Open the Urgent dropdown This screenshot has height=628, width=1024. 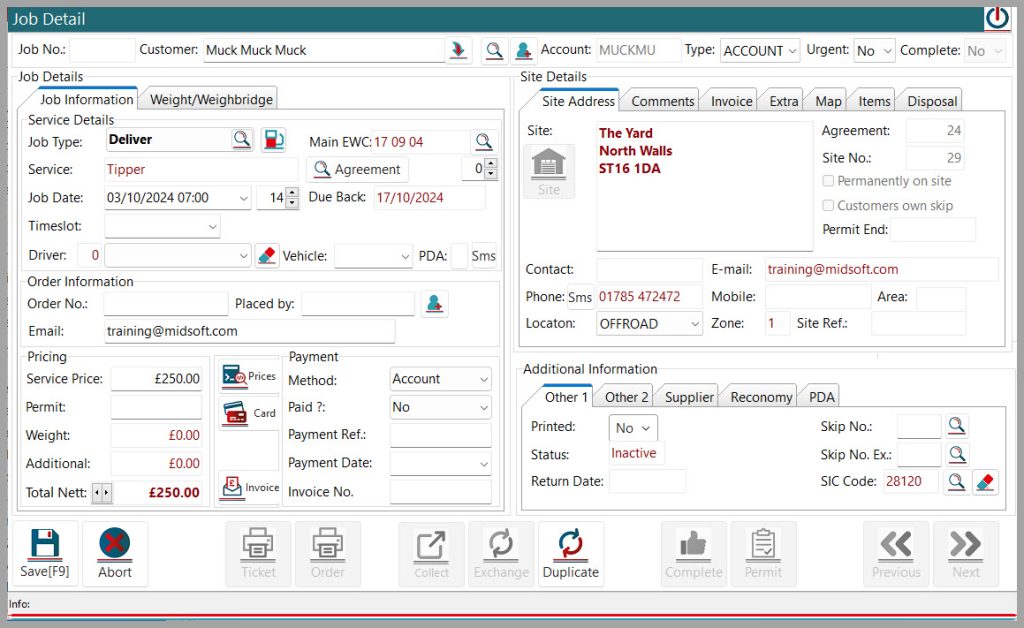[874, 51]
